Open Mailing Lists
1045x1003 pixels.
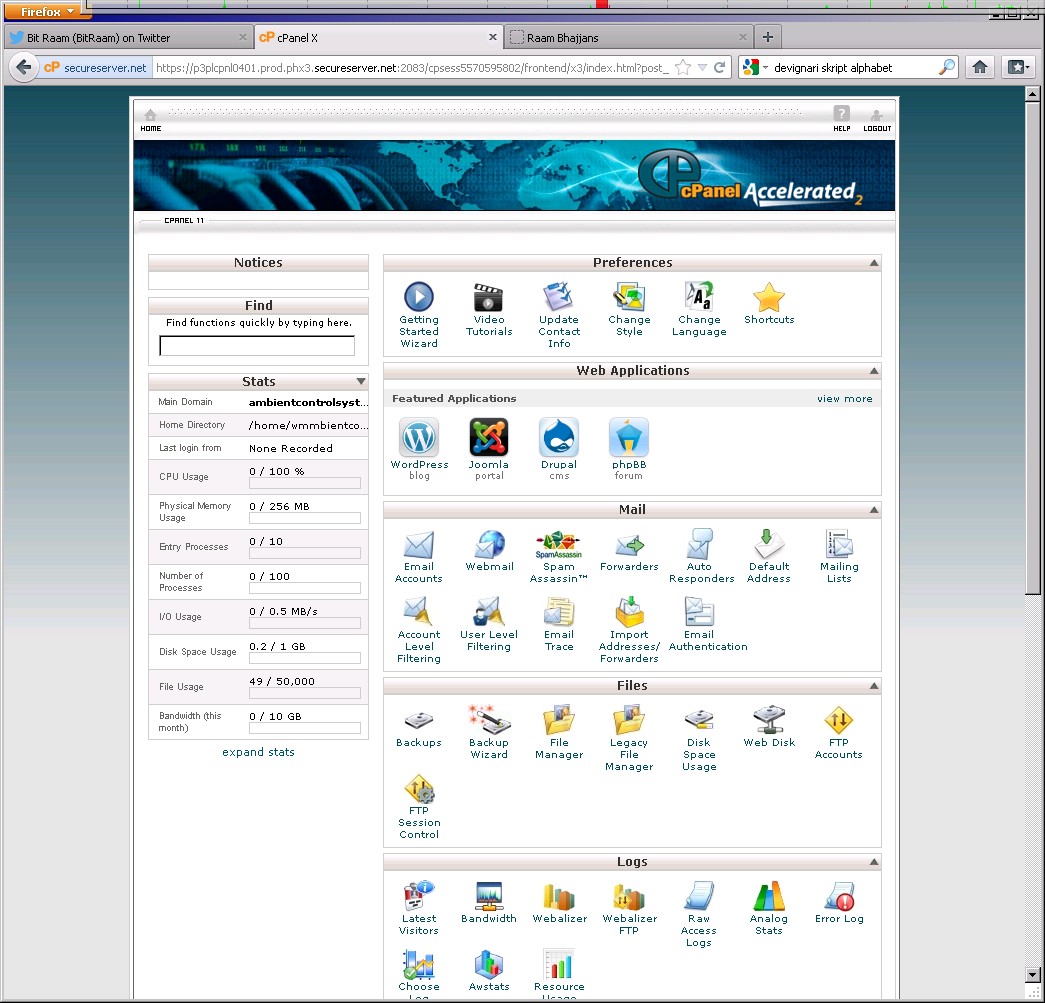click(x=839, y=556)
